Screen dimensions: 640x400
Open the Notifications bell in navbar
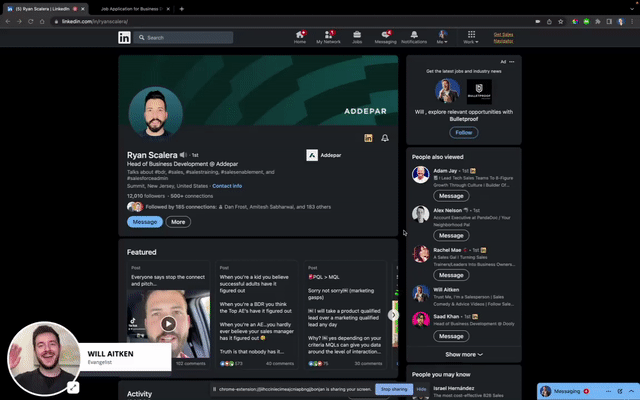[414, 37]
